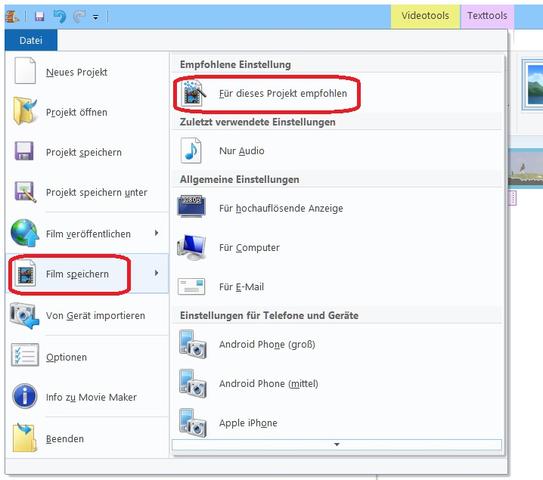543x480 pixels.
Task: Click the redo arrow icon
Action: point(79,16)
